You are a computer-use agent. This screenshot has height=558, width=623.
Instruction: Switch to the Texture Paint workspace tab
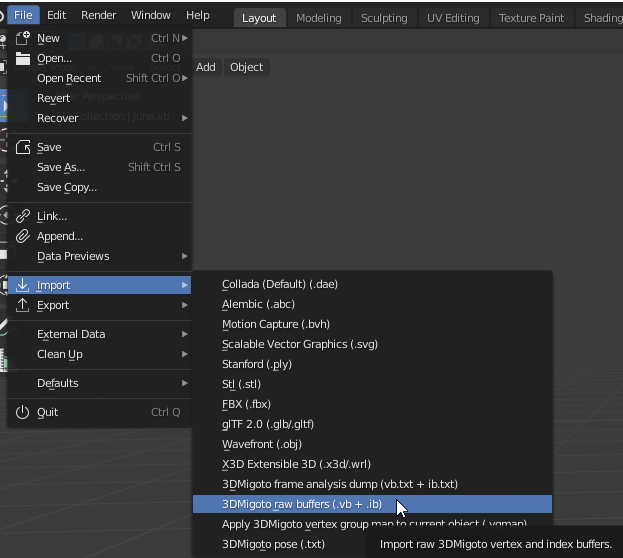531,18
